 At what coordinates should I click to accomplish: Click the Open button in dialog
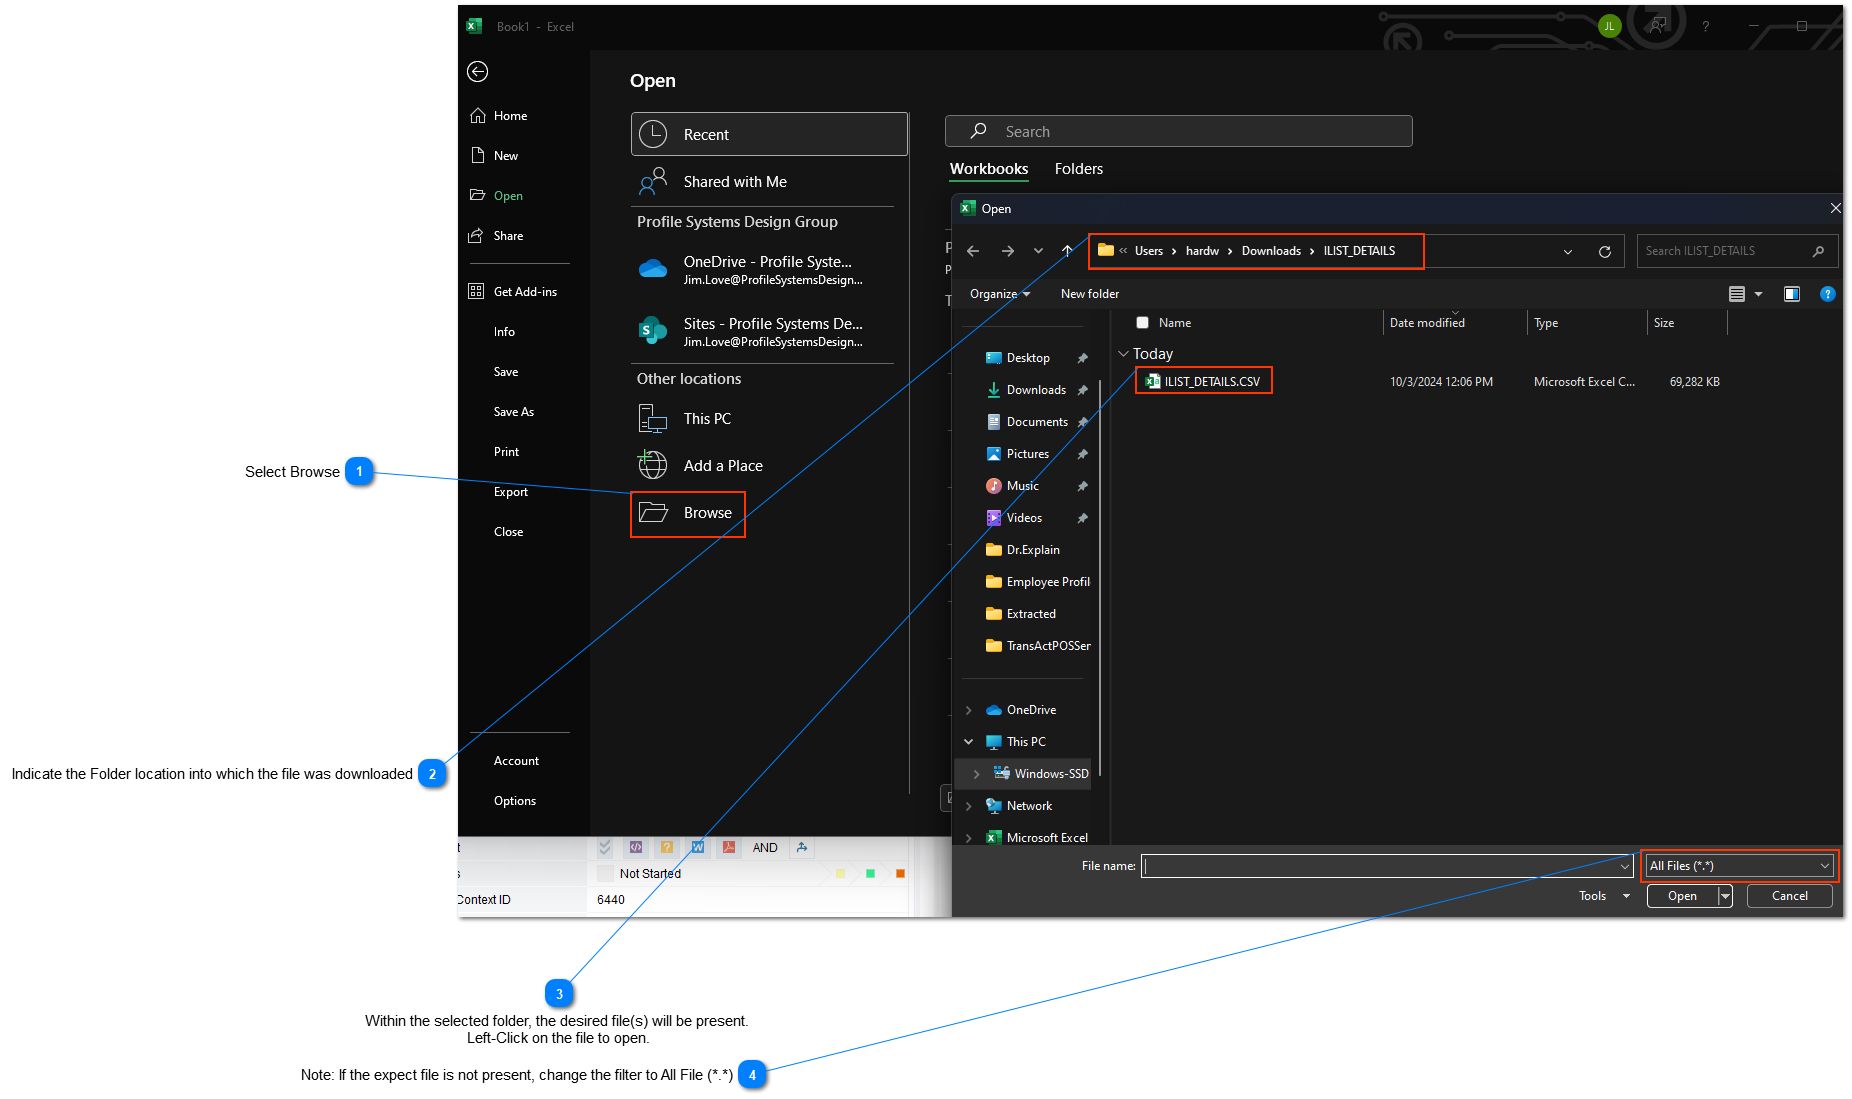(1682, 896)
